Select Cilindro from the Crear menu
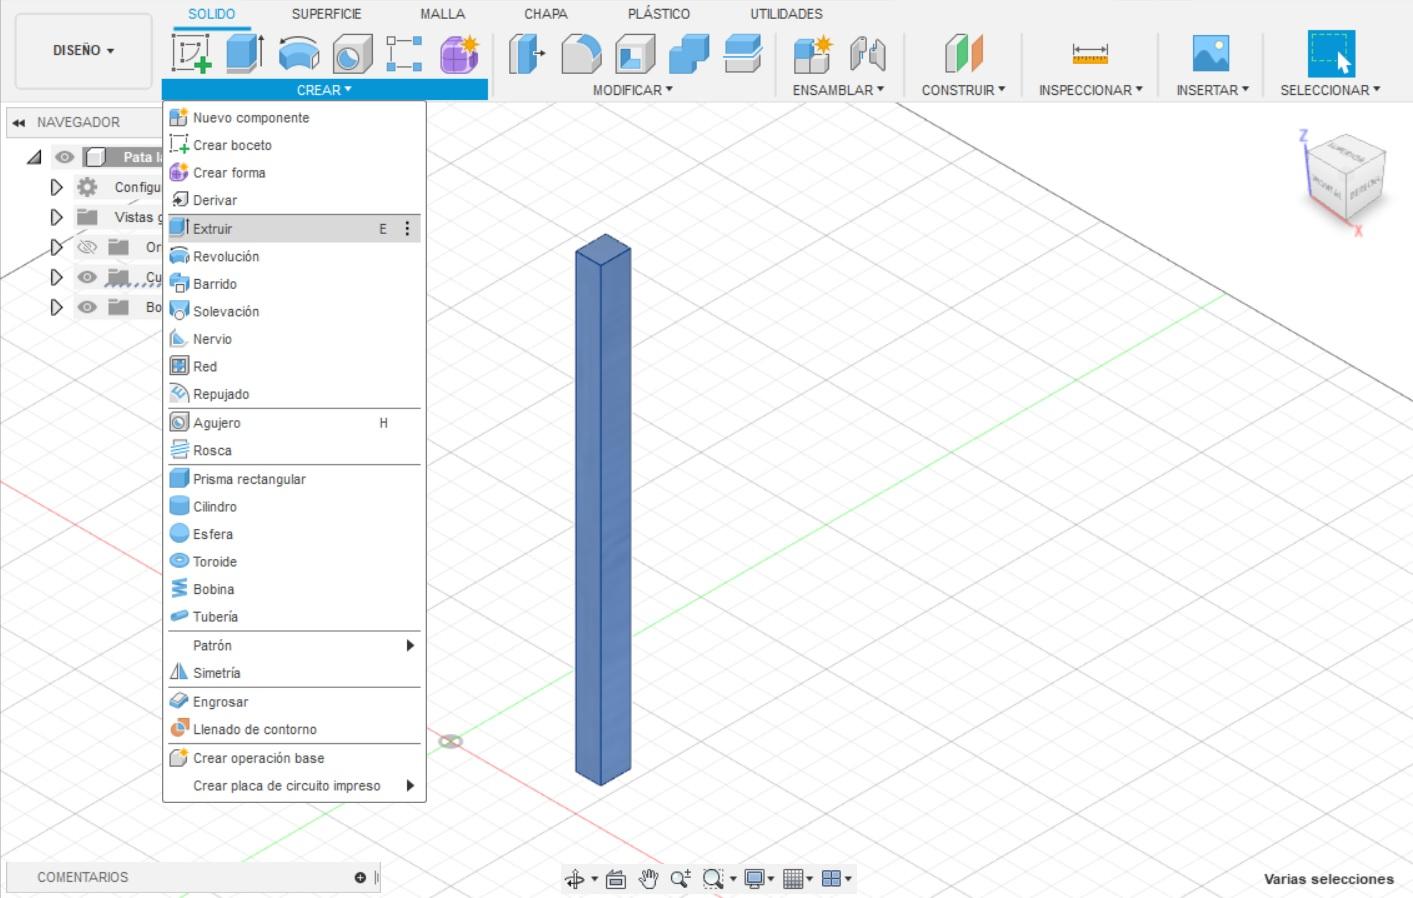This screenshot has width=1413, height=898. (294, 507)
